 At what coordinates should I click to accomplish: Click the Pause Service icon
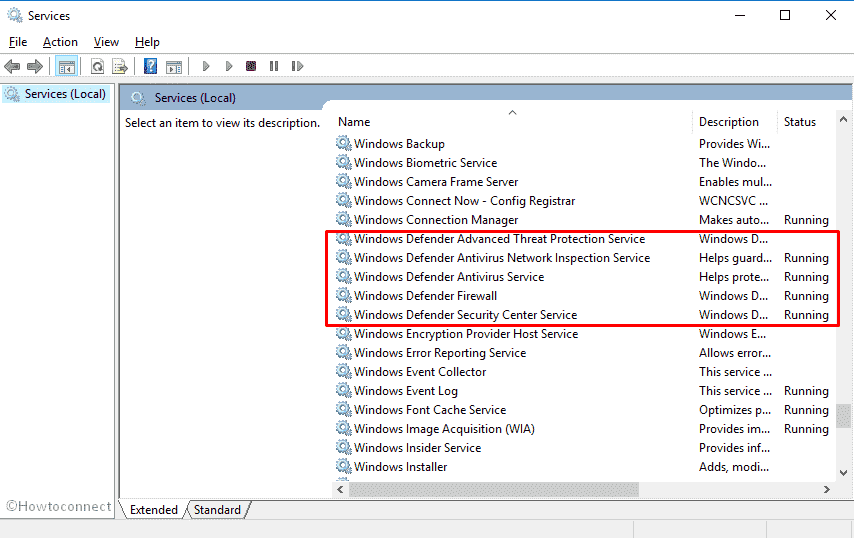[x=274, y=66]
